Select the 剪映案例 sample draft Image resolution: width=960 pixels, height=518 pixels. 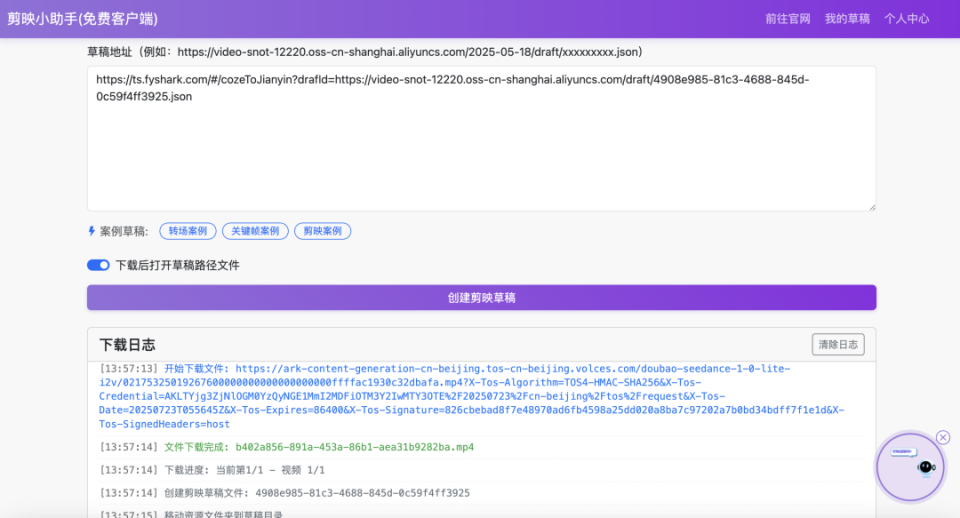323,231
